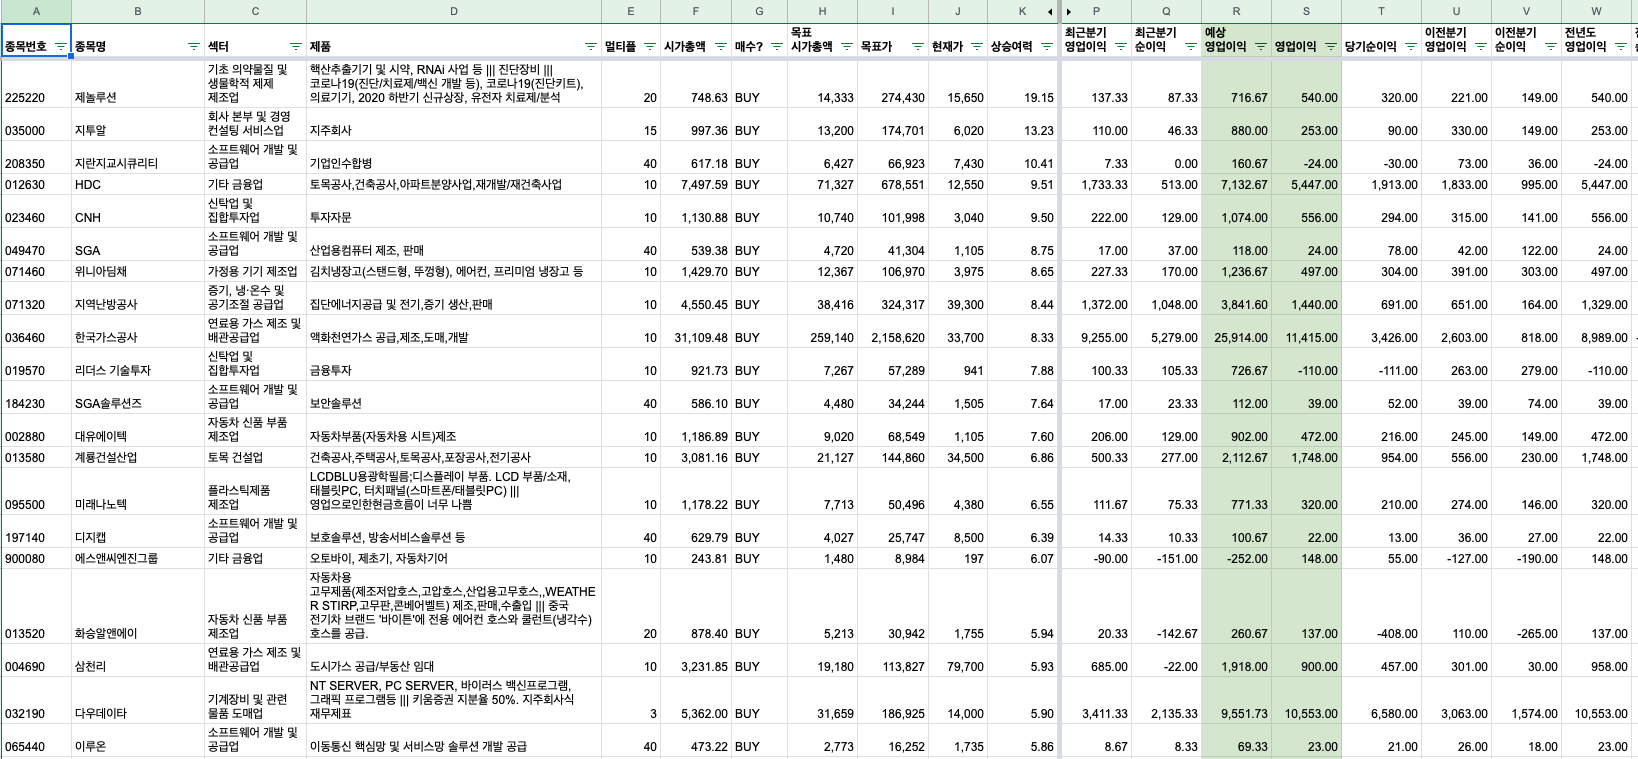Select market cap cell 31,109.48

[x=696, y=331]
